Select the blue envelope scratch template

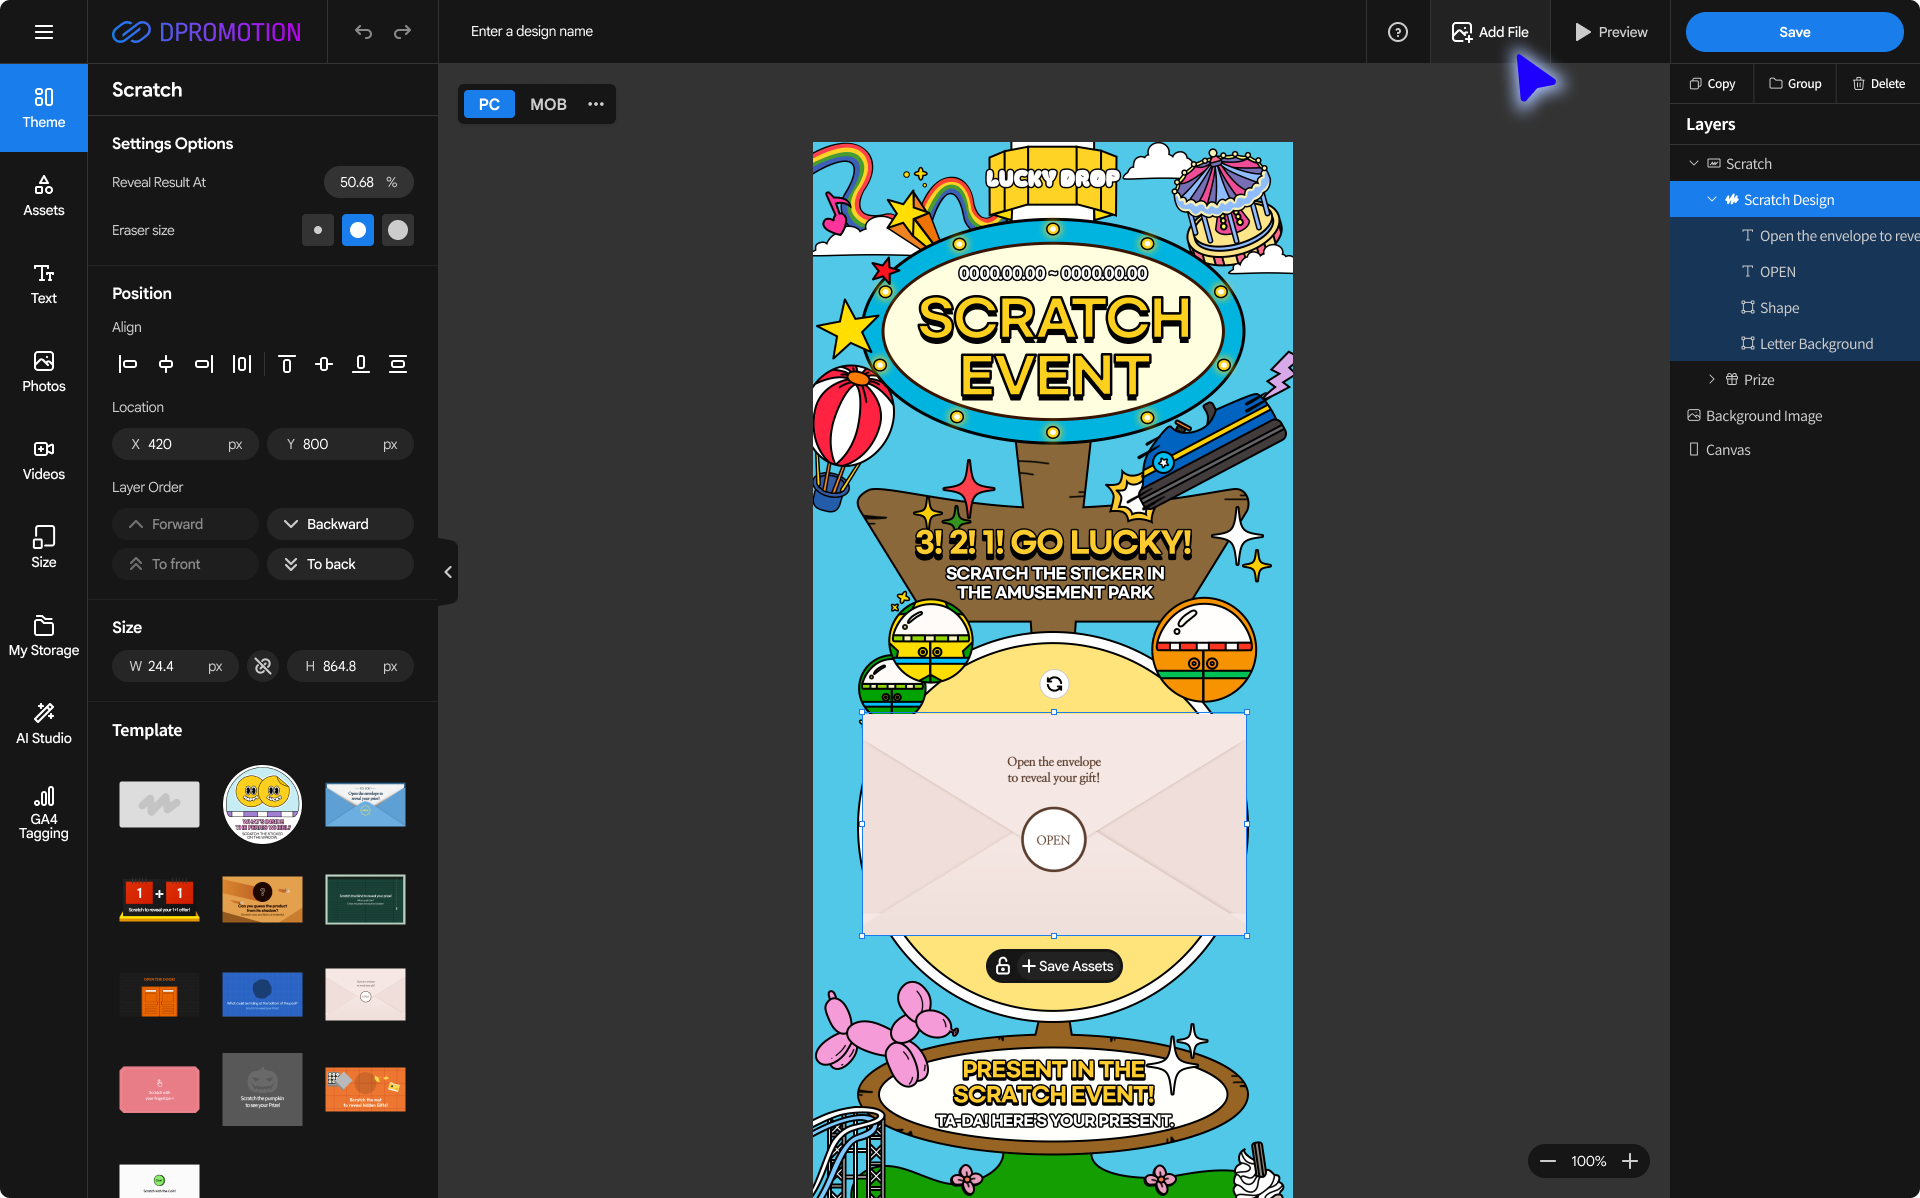tap(365, 805)
